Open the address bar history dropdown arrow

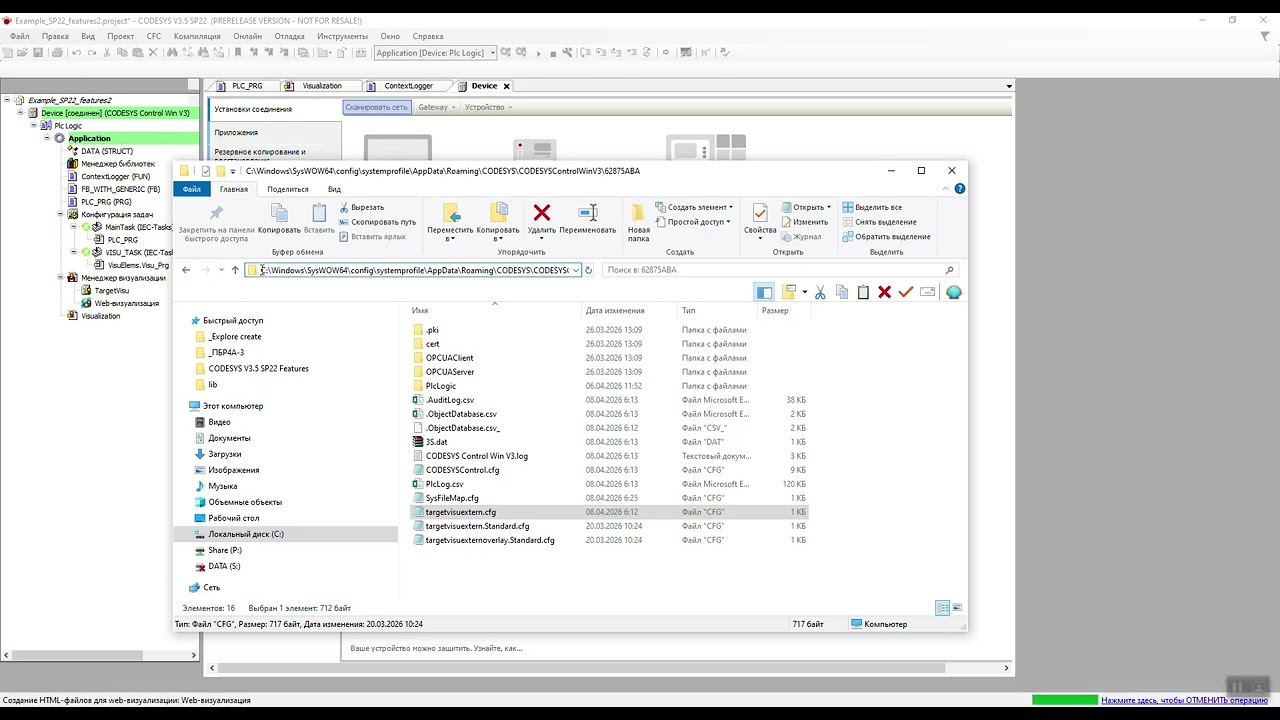click(576, 270)
